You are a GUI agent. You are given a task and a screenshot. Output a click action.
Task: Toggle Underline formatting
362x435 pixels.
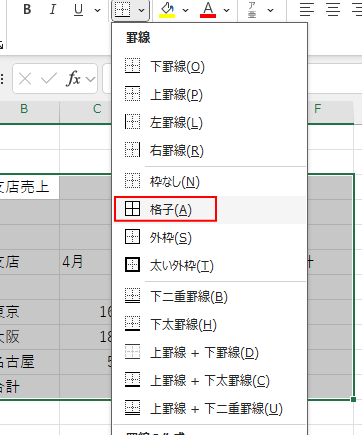point(78,10)
